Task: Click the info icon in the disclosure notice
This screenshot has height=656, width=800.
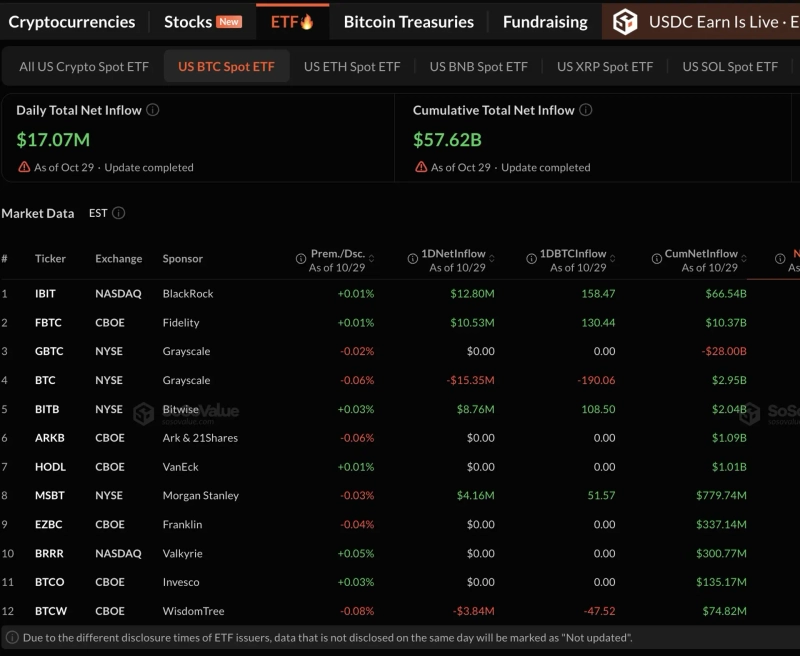Action: [12, 638]
